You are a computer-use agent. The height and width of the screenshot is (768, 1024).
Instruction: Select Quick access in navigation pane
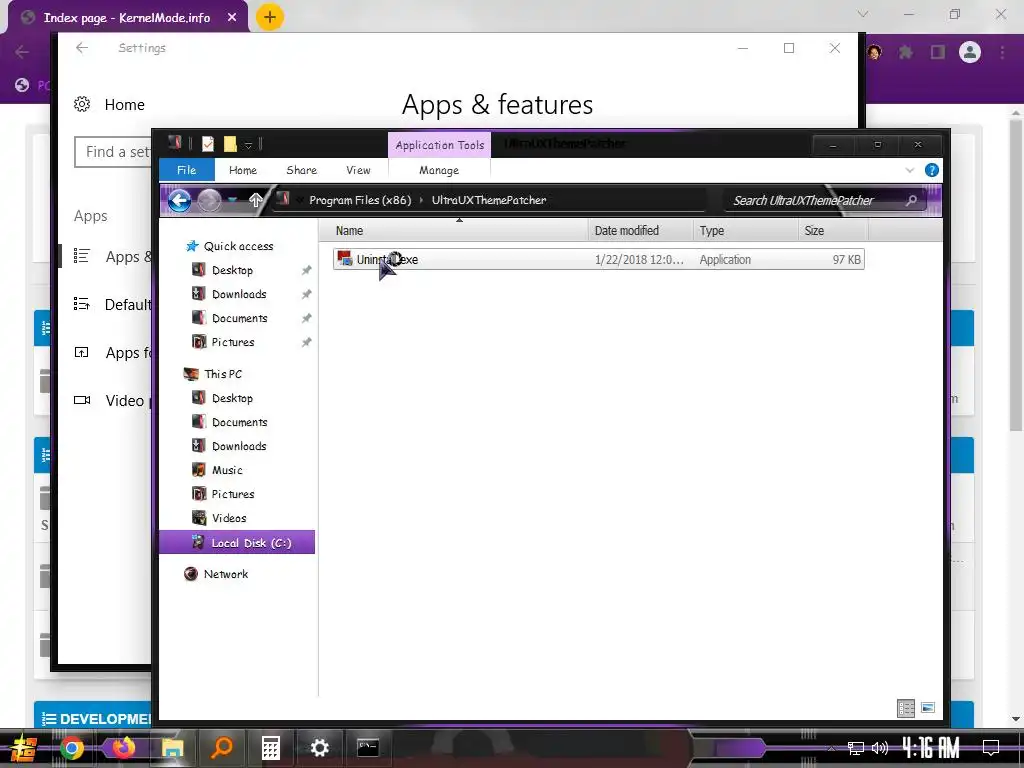pos(238,246)
